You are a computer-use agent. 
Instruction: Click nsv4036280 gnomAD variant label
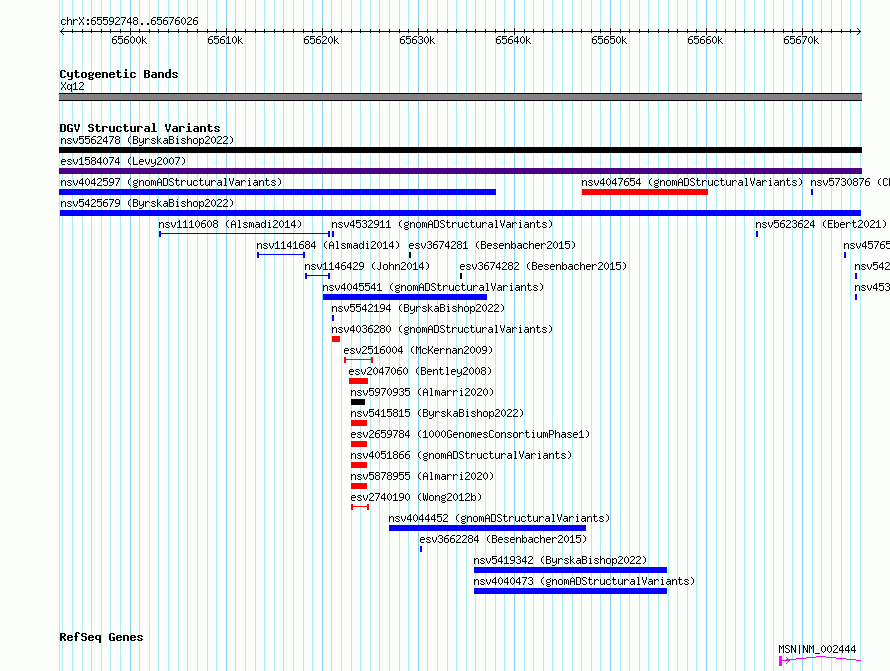click(x=442, y=329)
